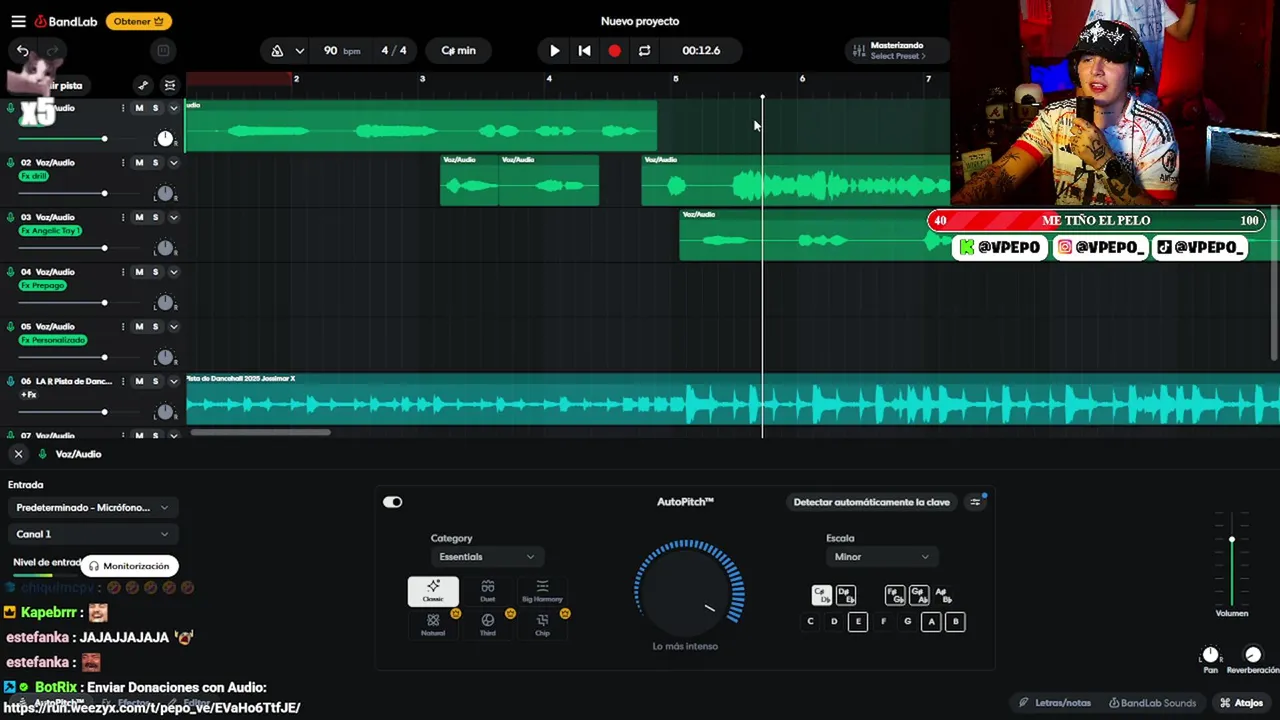This screenshot has width=1280, height=720.
Task: Toggle the C#/Db note key
Action: [821, 595]
